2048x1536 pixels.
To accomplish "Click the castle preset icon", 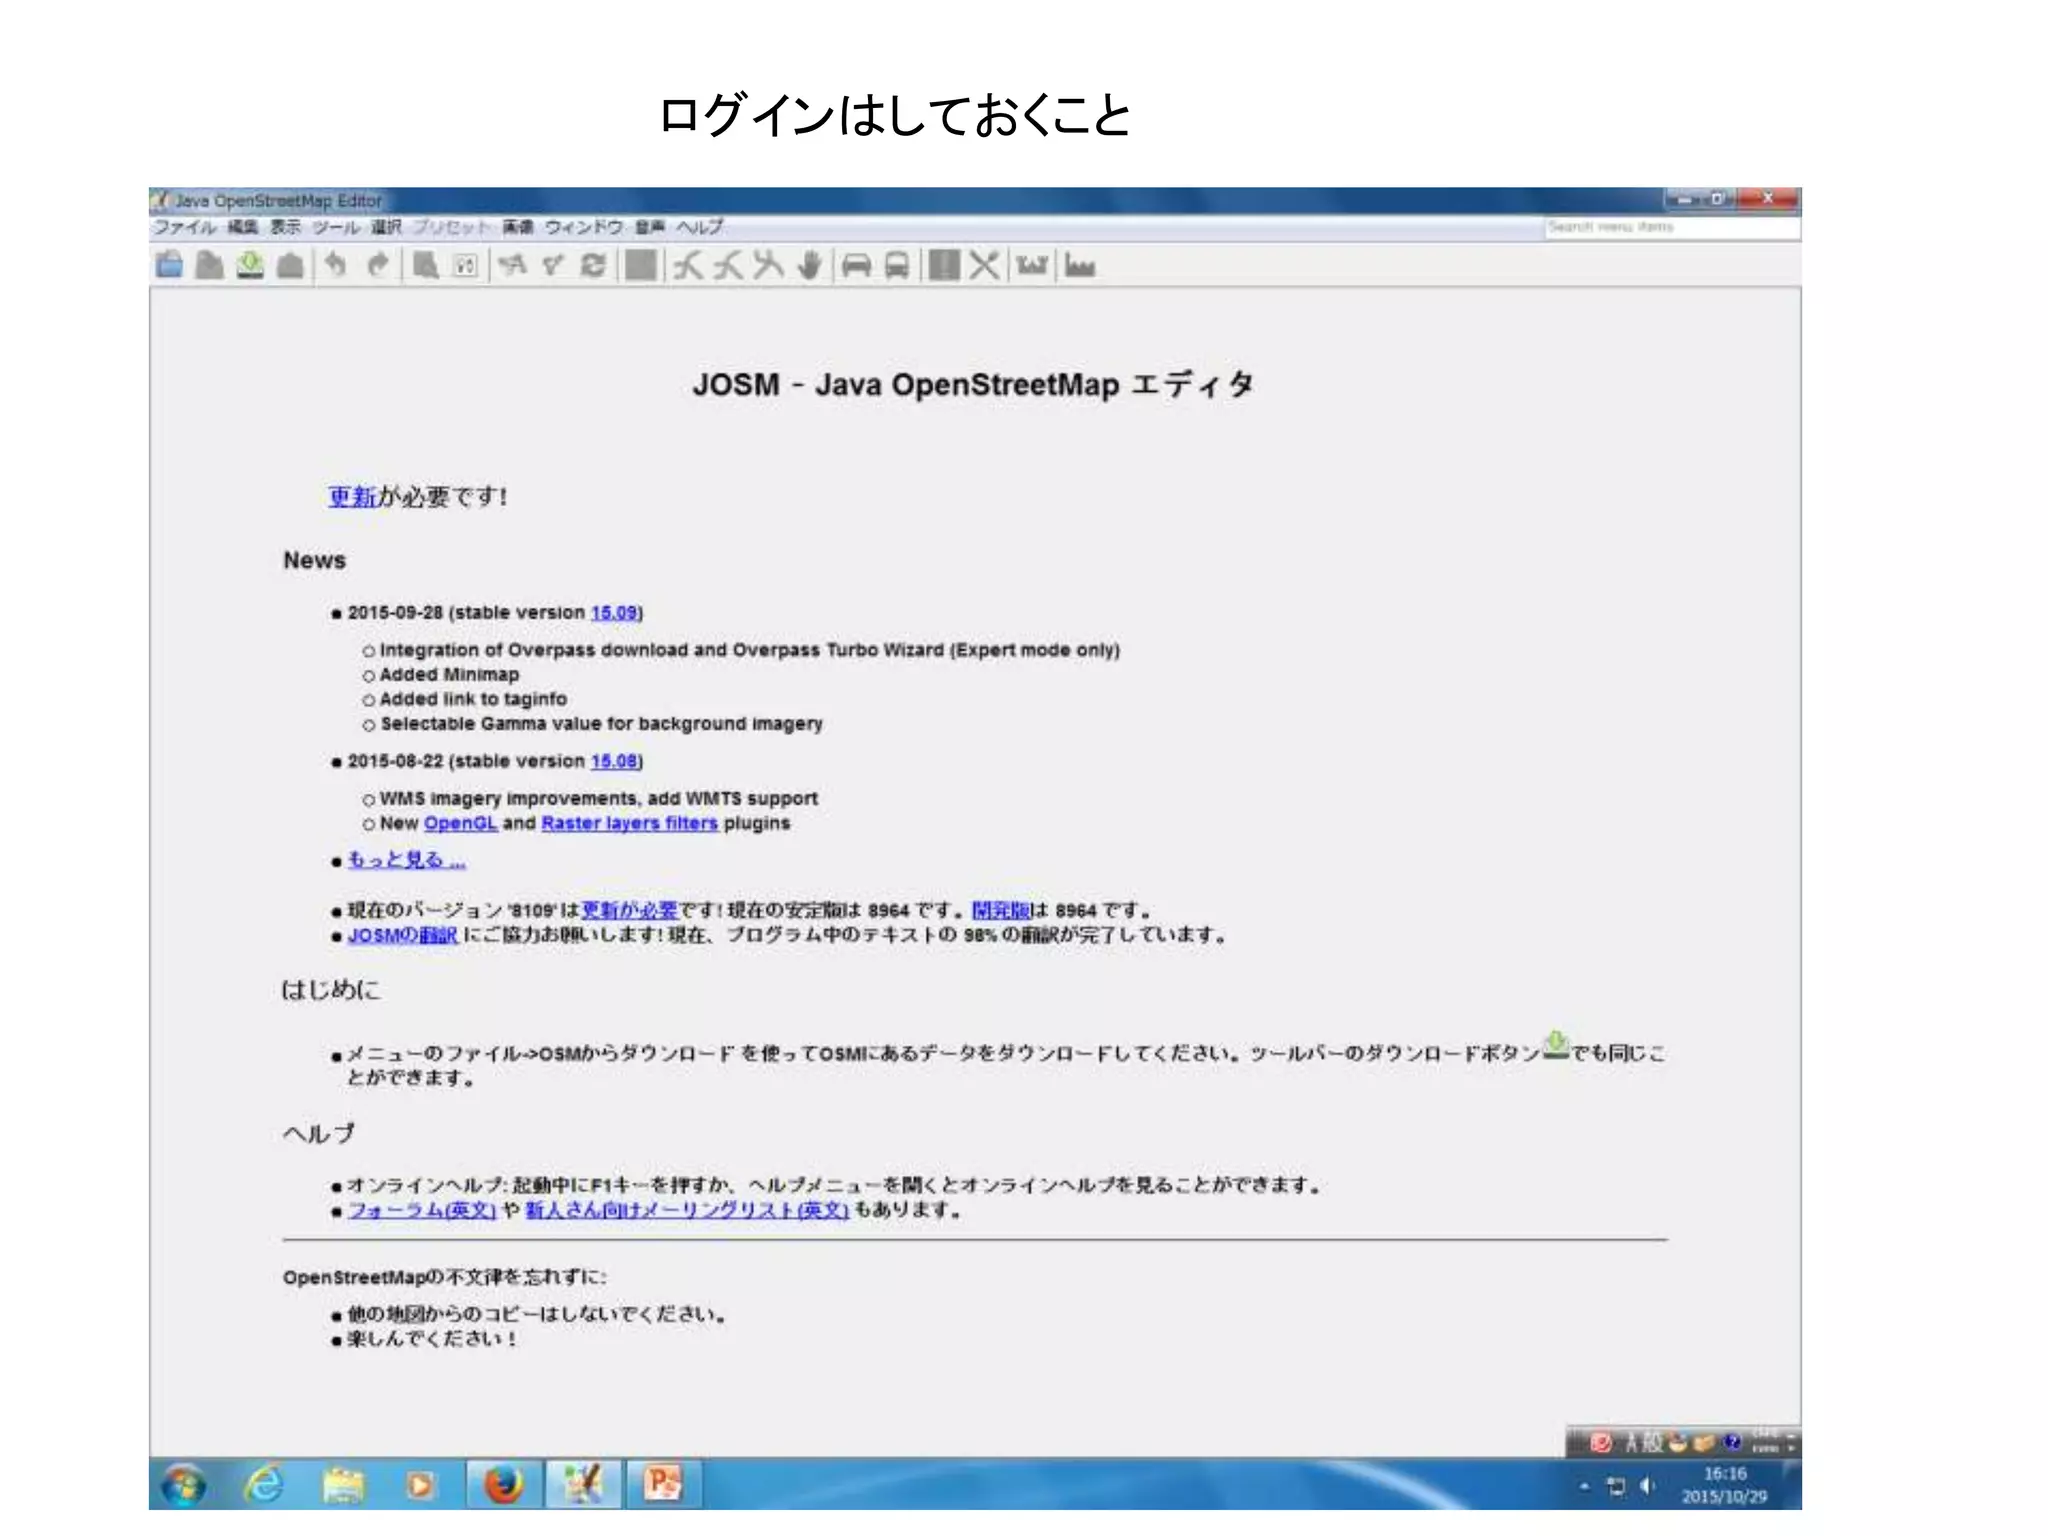I will point(1032,265).
